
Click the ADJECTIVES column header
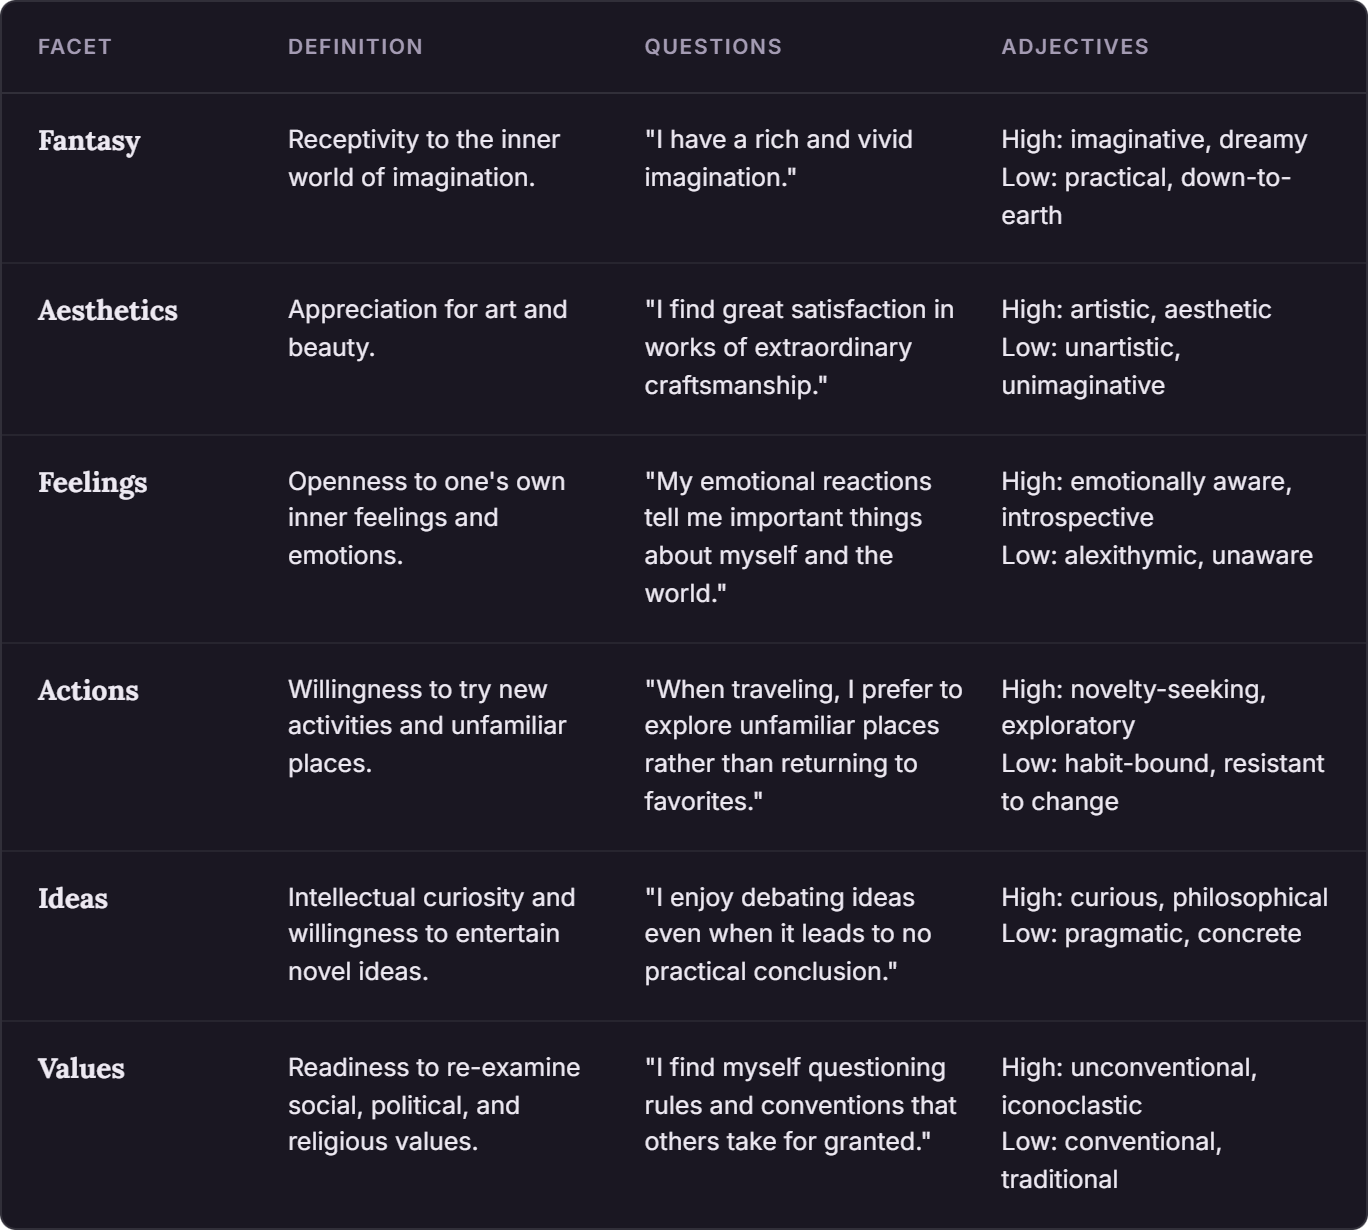(x=1075, y=47)
